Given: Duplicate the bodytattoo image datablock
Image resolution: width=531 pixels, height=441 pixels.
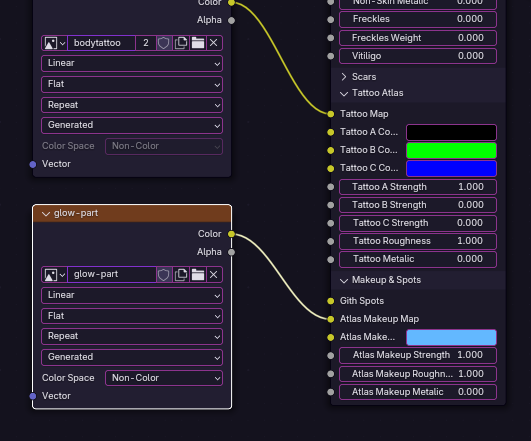Looking at the screenshot, I should click(x=181, y=43).
